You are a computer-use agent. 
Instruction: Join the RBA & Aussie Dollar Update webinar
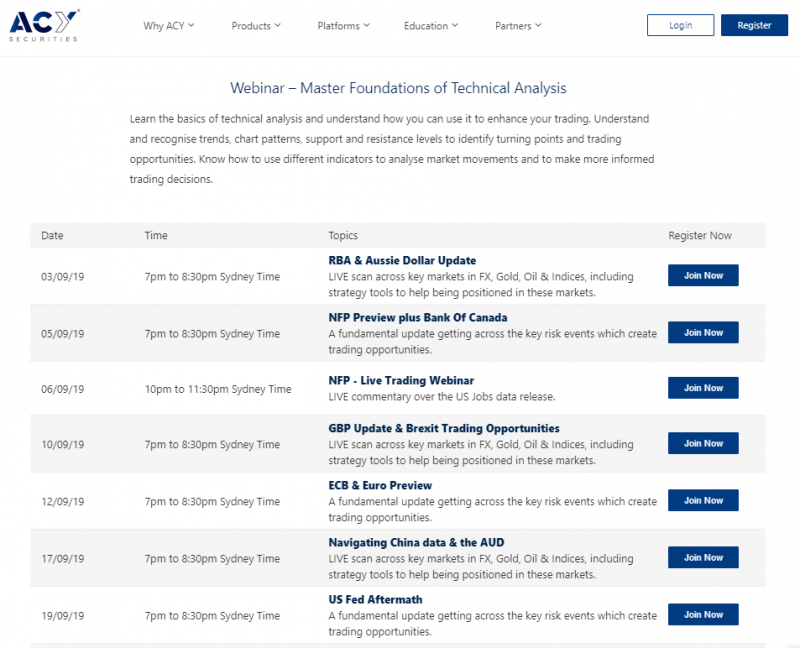click(x=703, y=276)
